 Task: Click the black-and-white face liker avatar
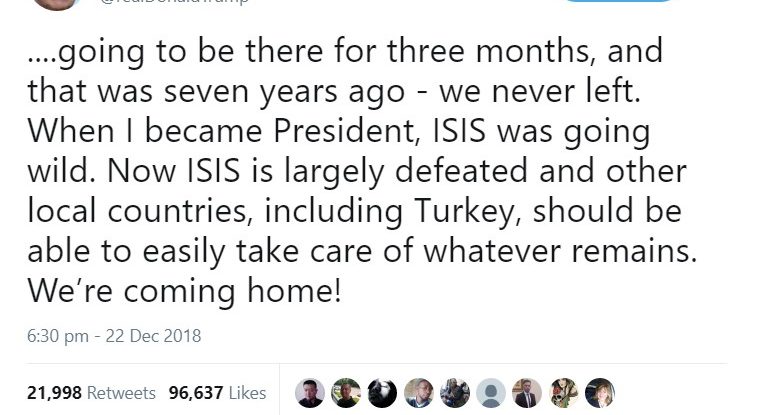pos(383,391)
